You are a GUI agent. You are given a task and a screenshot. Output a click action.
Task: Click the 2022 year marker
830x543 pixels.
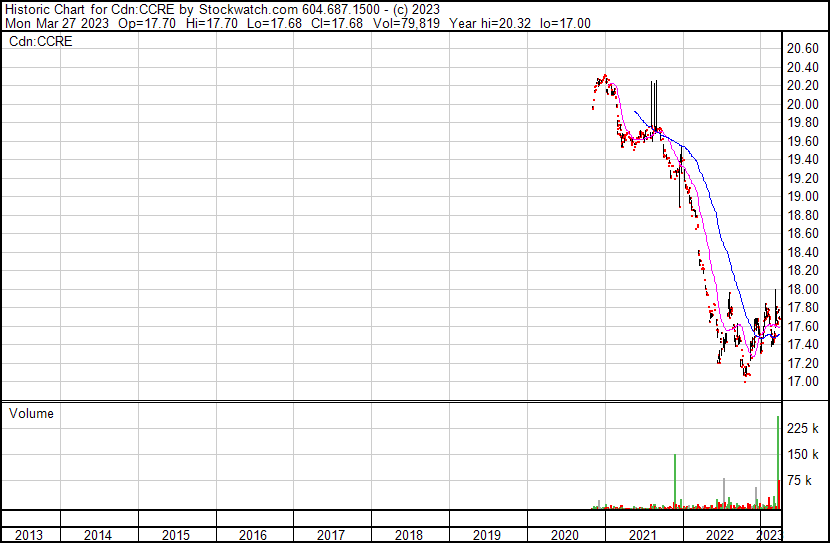tap(721, 535)
